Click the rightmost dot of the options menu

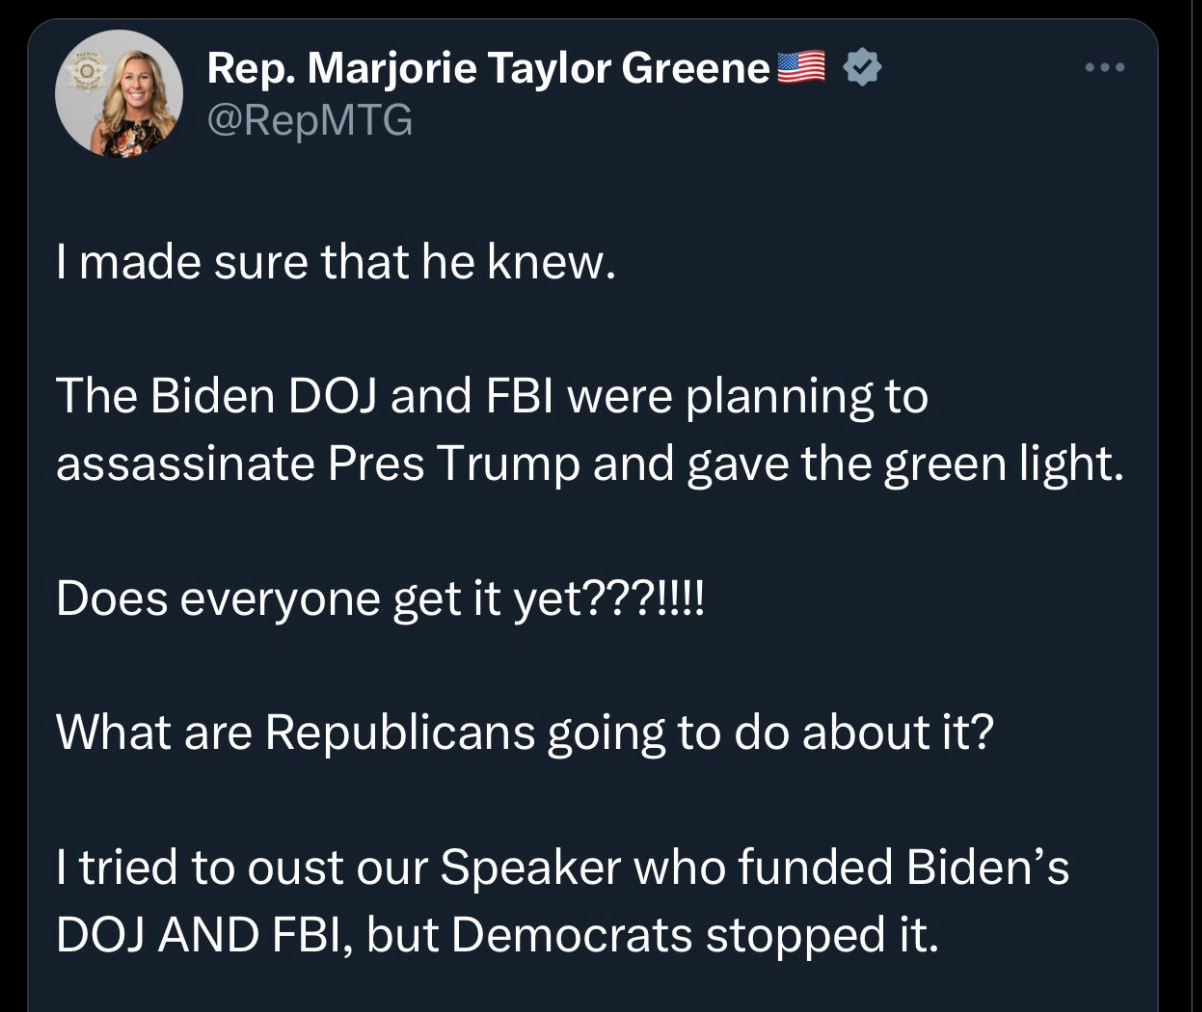pyautogui.click(x=1121, y=66)
